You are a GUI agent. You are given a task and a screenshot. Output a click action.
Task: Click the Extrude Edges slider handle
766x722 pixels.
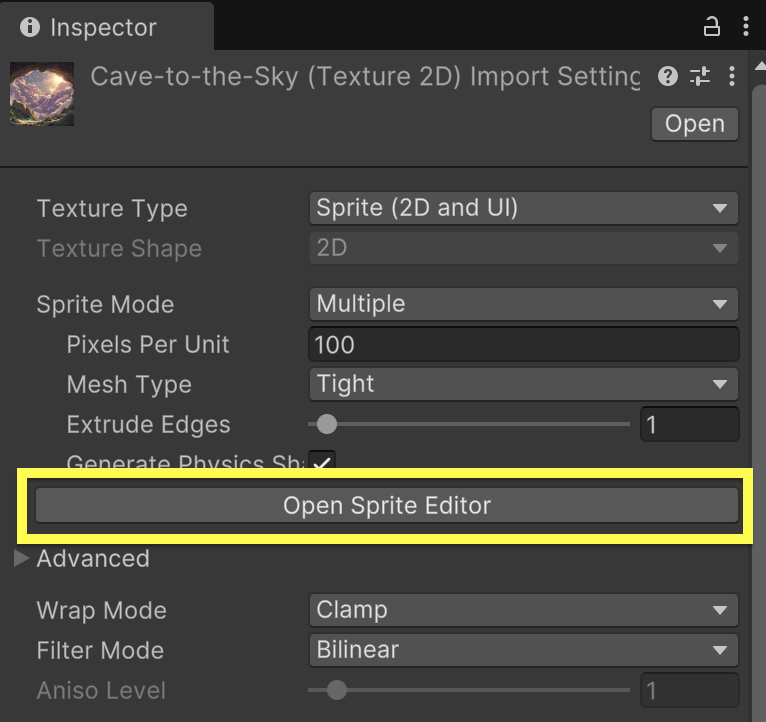[x=327, y=424]
